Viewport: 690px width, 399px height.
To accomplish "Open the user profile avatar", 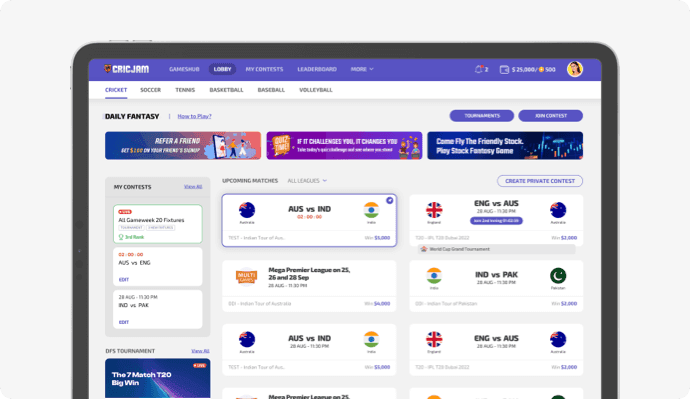I will click(575, 69).
